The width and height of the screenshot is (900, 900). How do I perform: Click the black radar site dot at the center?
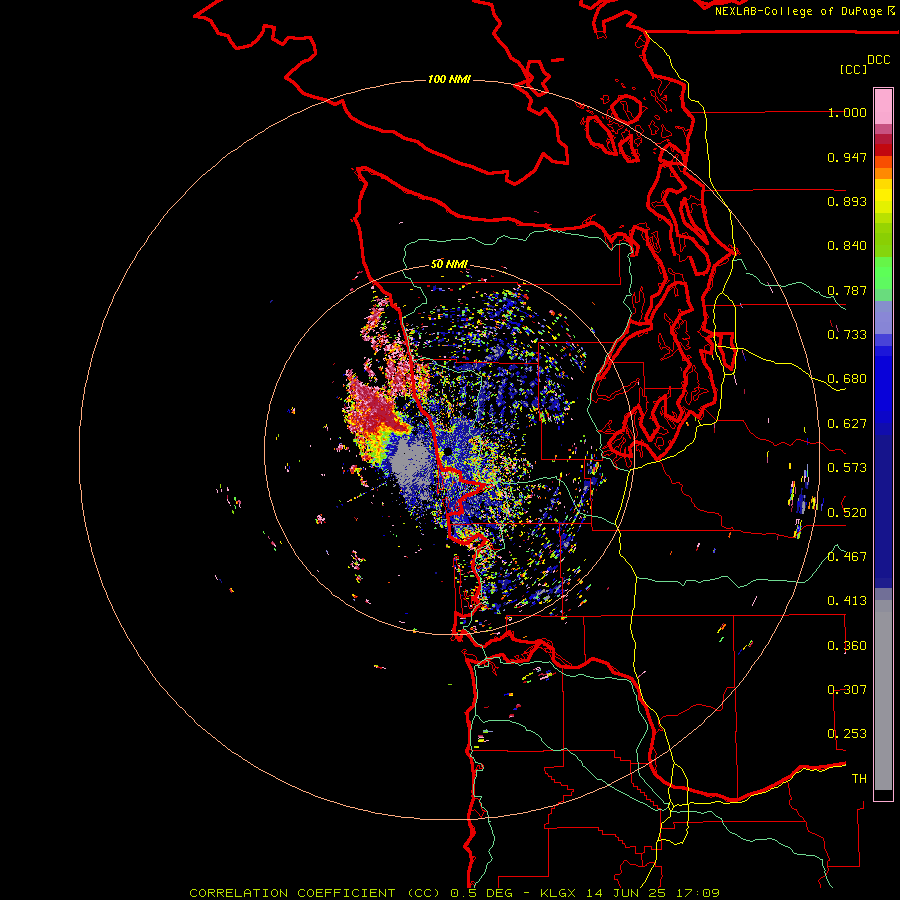click(x=447, y=452)
